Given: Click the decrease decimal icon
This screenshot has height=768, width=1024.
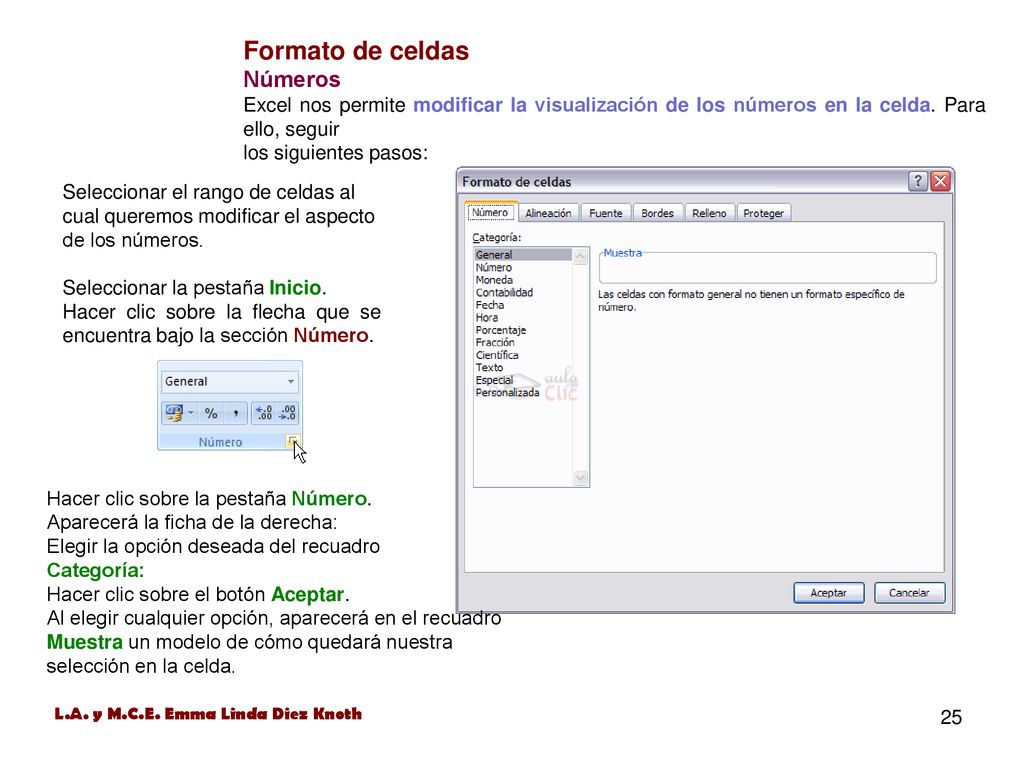Looking at the screenshot, I should click(287, 413).
